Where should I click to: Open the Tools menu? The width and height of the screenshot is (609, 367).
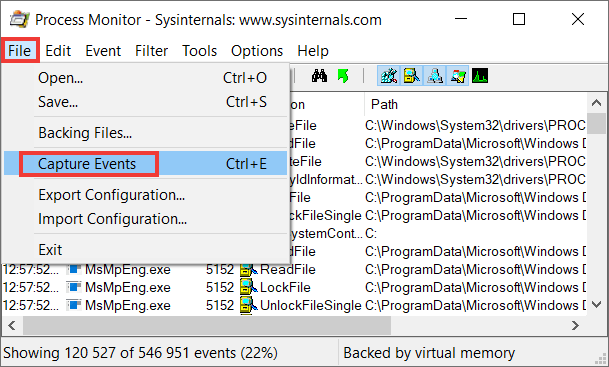point(200,50)
